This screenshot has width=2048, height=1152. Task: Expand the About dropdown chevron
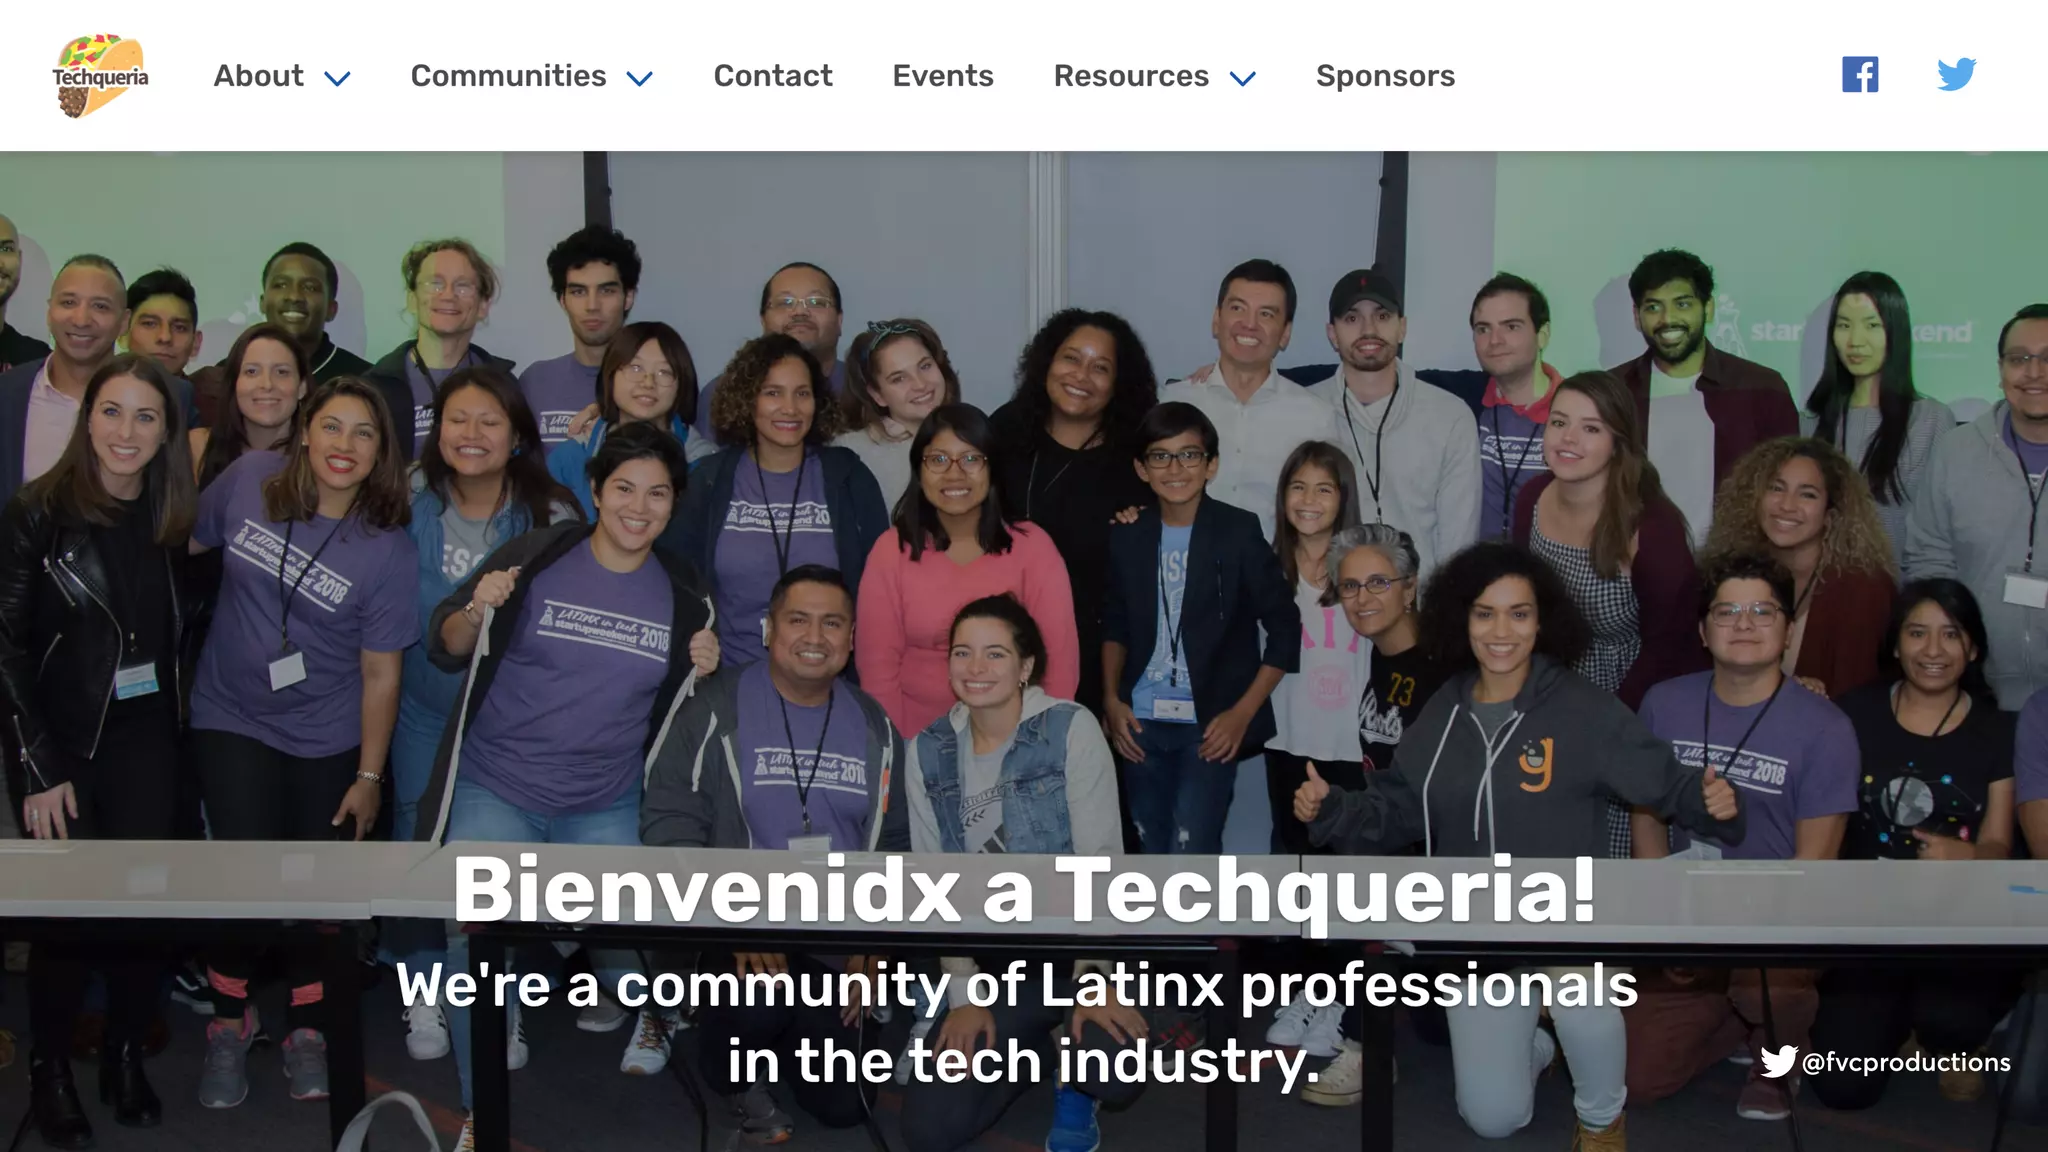(x=338, y=78)
